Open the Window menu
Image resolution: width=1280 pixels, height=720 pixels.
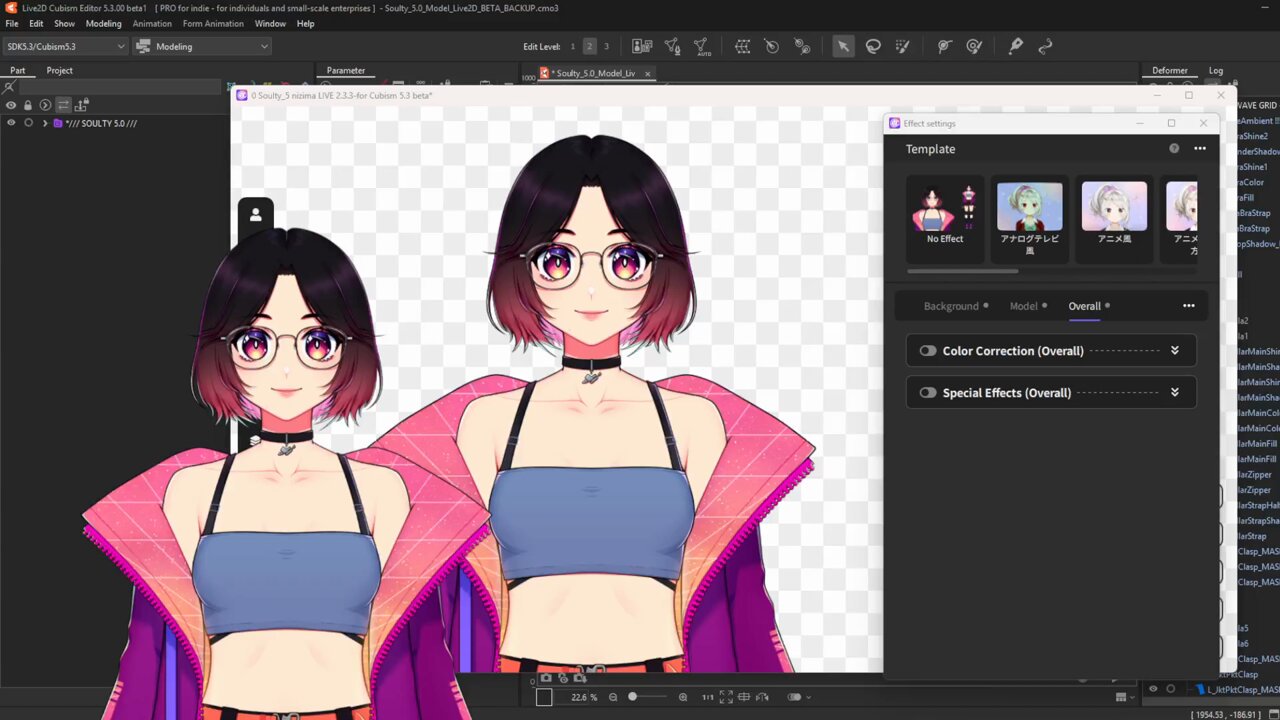(270, 24)
